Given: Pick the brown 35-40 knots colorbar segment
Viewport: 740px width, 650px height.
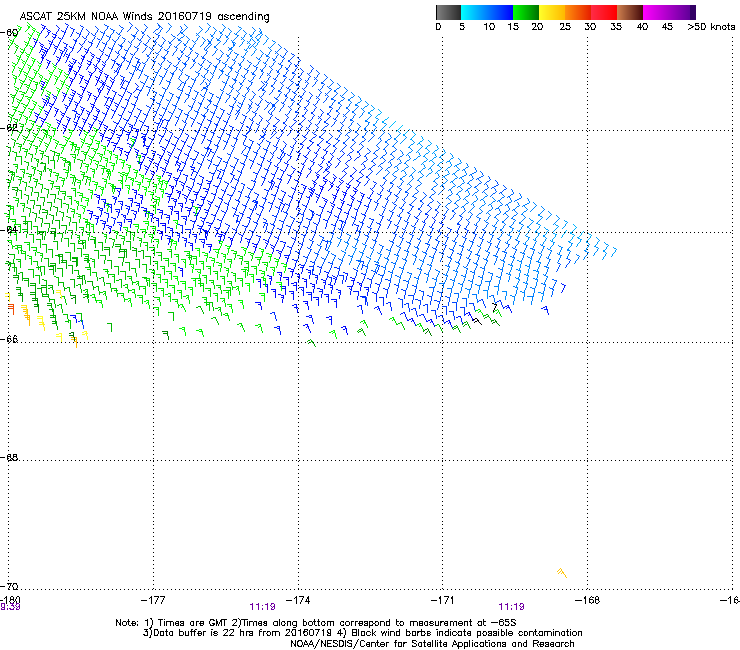Looking at the screenshot, I should coord(630,12).
